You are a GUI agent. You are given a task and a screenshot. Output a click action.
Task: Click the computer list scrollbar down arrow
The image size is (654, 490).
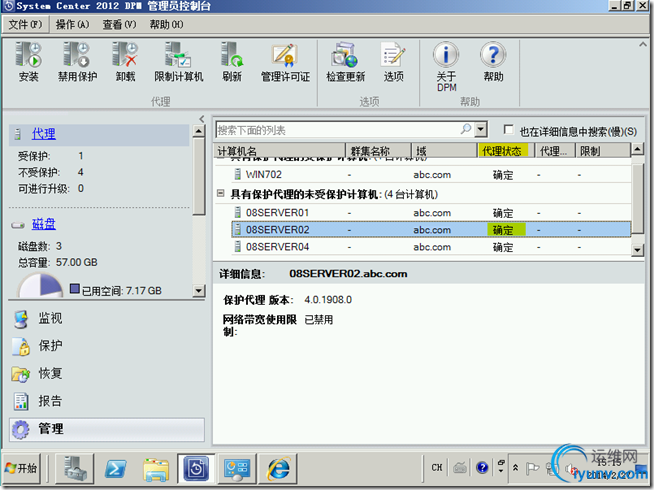point(637,250)
